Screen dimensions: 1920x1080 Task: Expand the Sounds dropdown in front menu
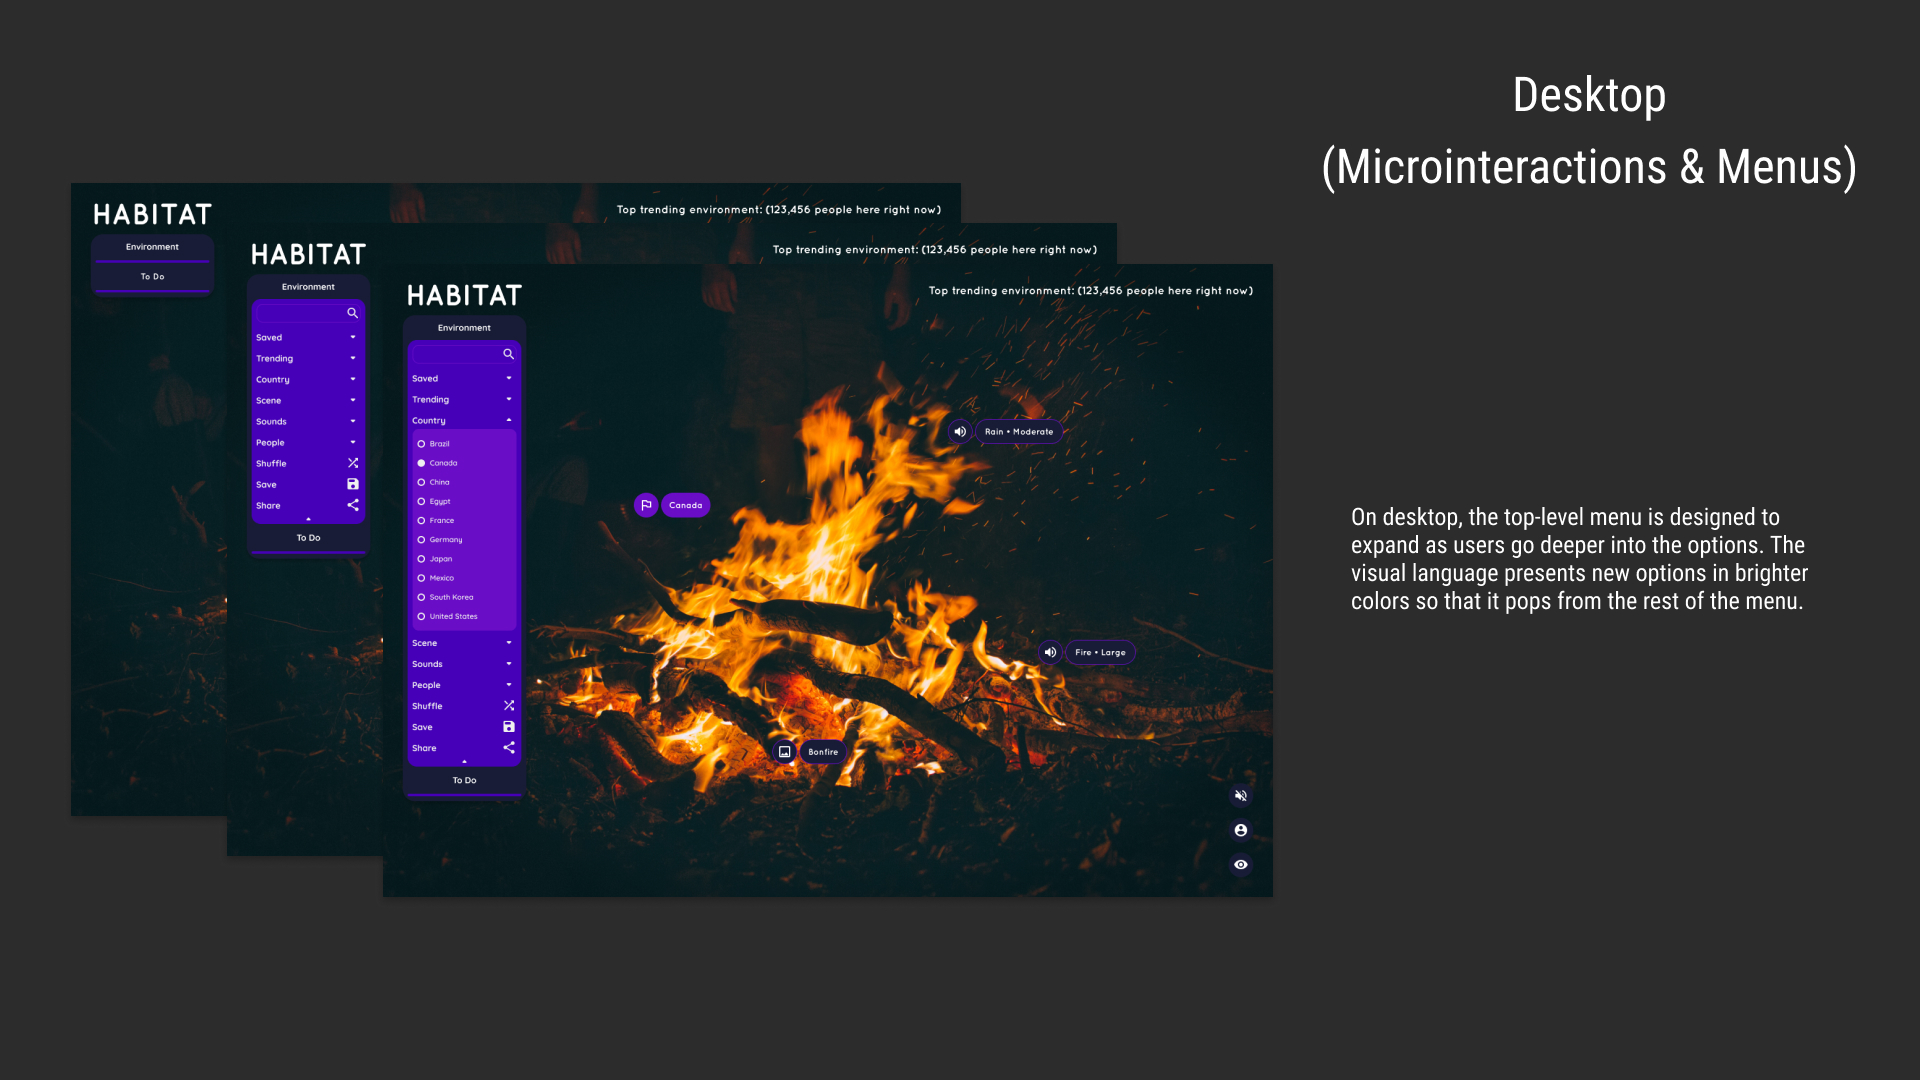[508, 664]
